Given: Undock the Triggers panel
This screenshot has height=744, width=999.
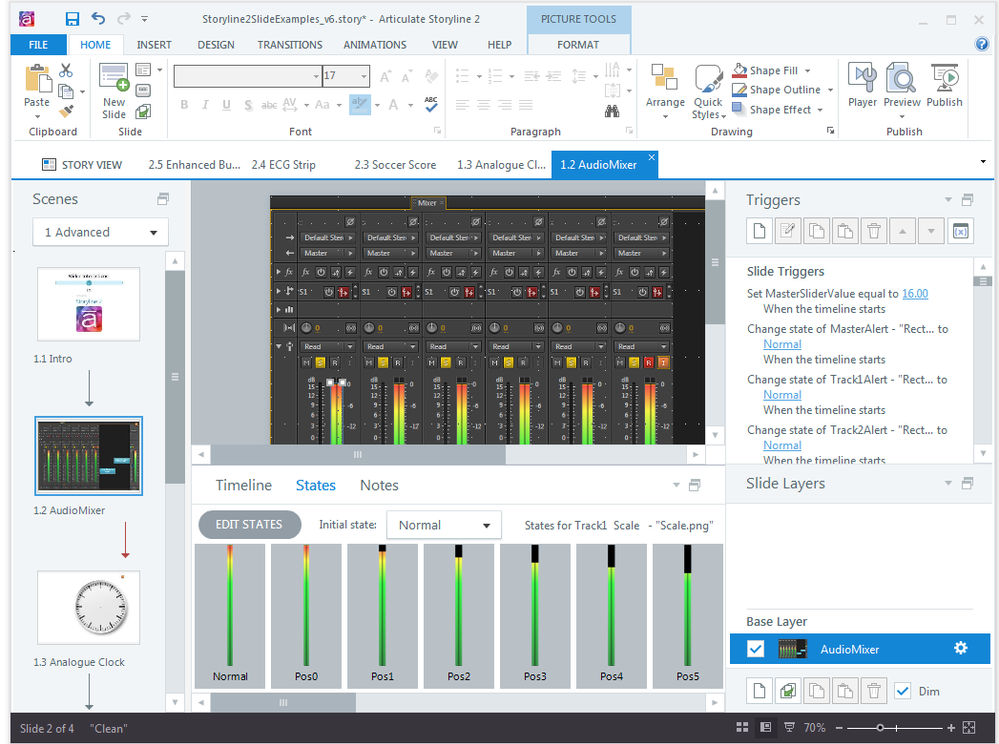Looking at the screenshot, I should [x=967, y=200].
